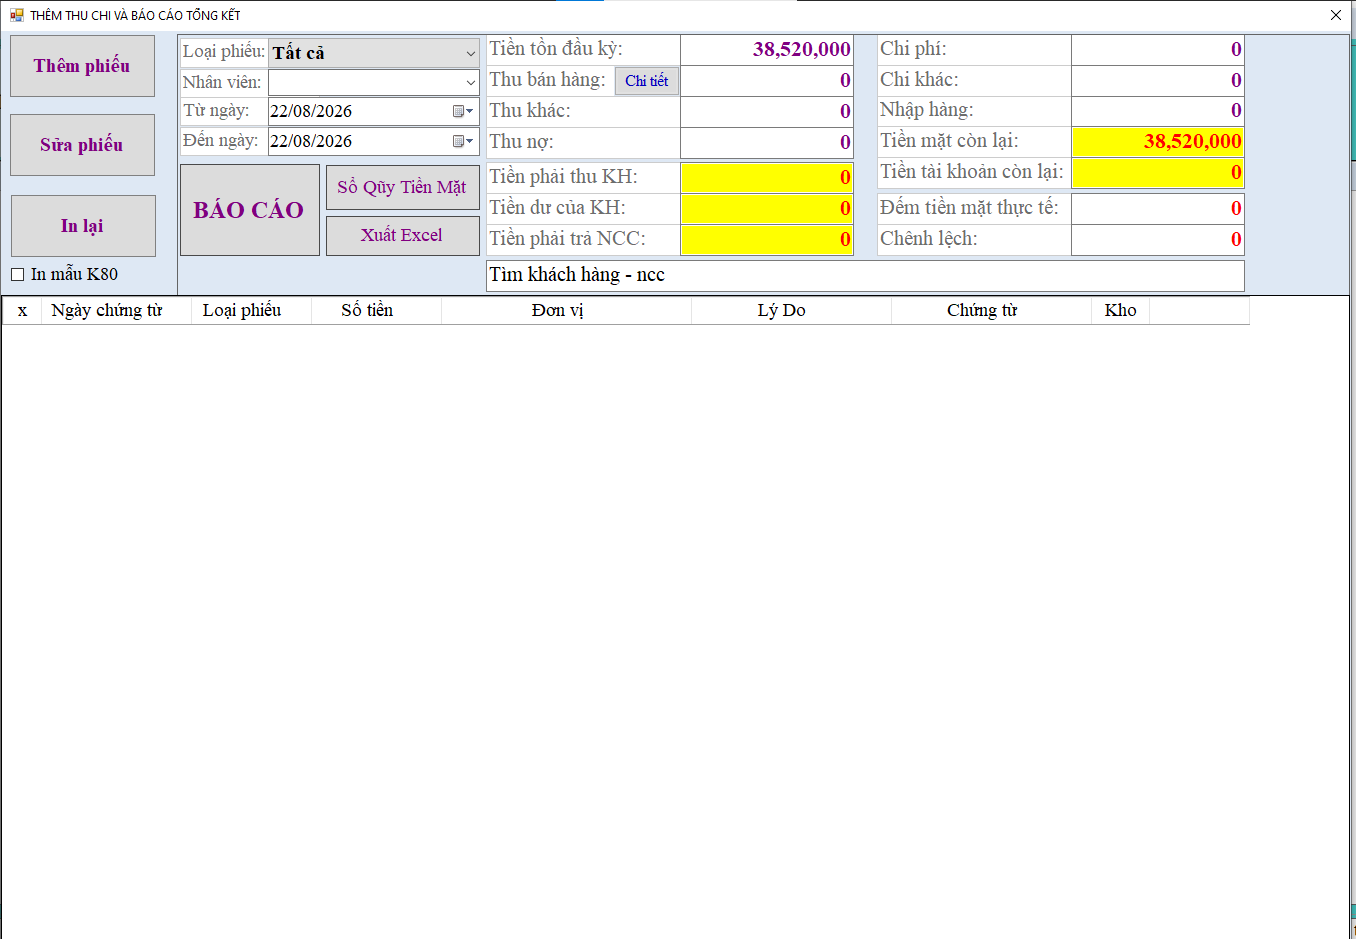1356x939 pixels.
Task: Click the Tiền phải trả NCC label
Action: (567, 239)
